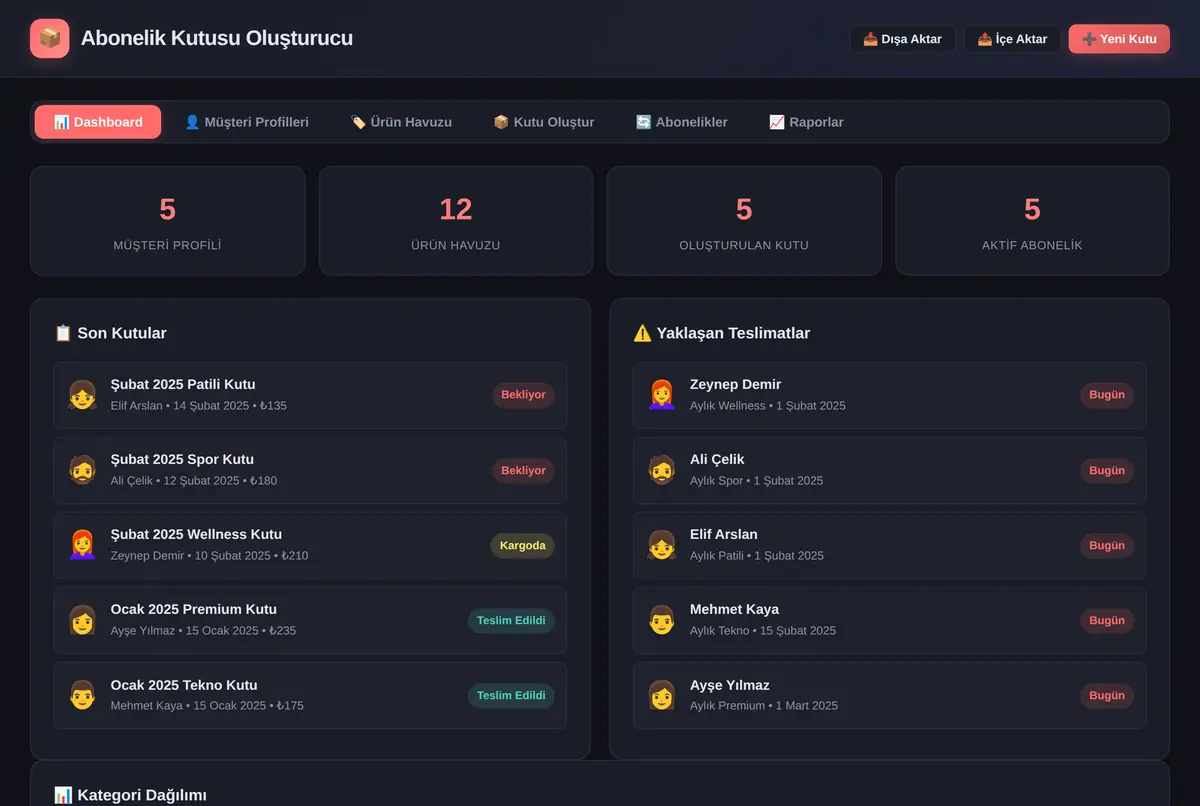The image size is (1200, 806).
Task: Click the Kargoda status badge
Action: pos(522,546)
